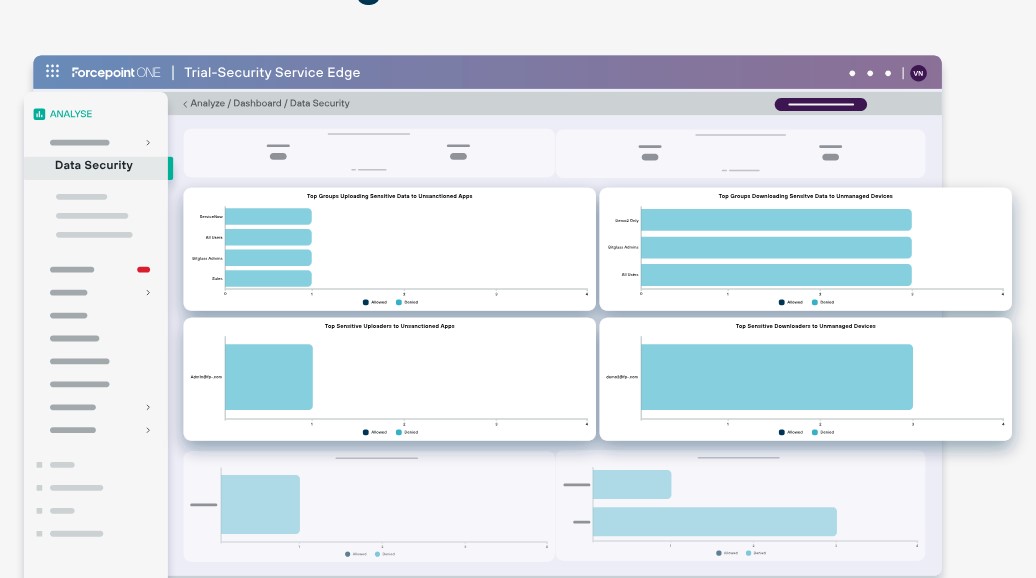Toggle Denied legend in Top Sensitive Uploaders chart
Image resolution: width=1036 pixels, height=578 pixels.
point(407,433)
